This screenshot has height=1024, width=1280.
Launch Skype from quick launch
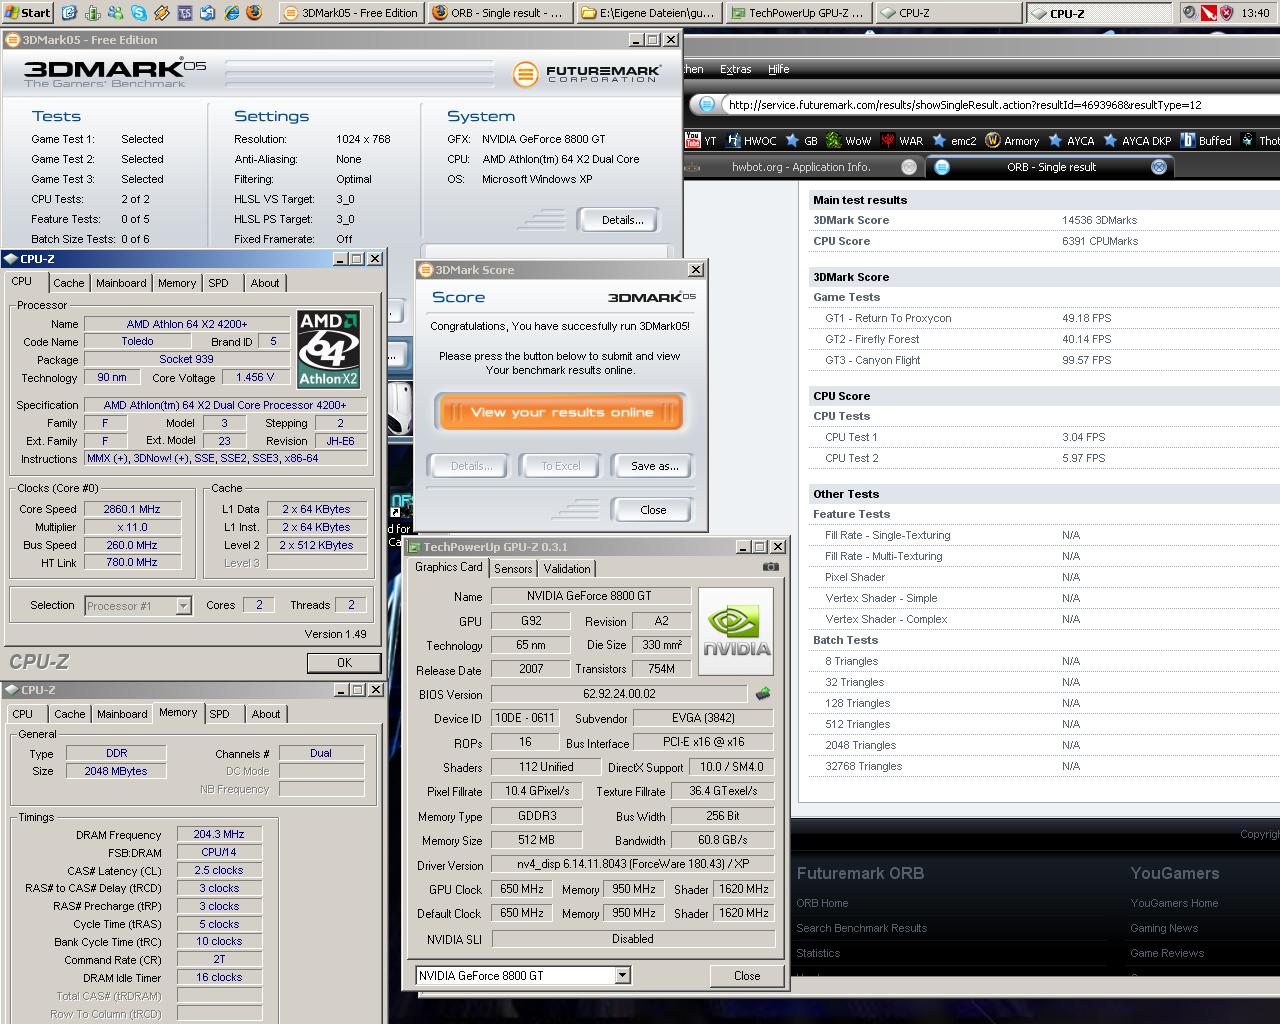coord(139,13)
